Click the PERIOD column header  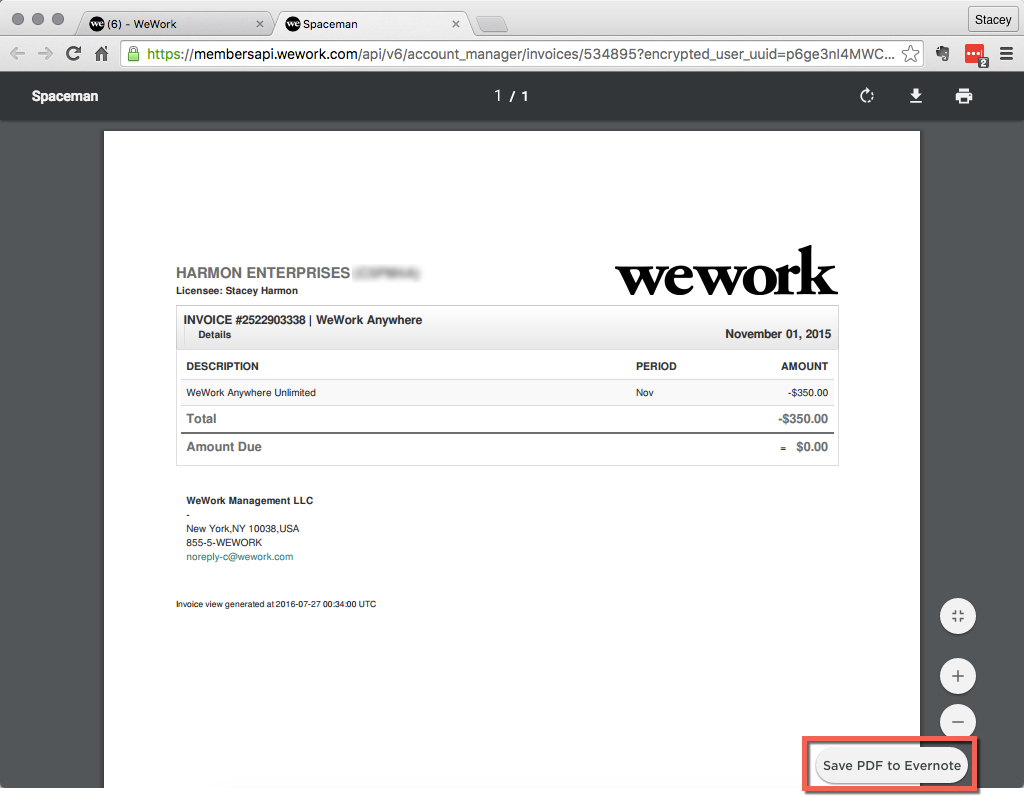(x=656, y=366)
